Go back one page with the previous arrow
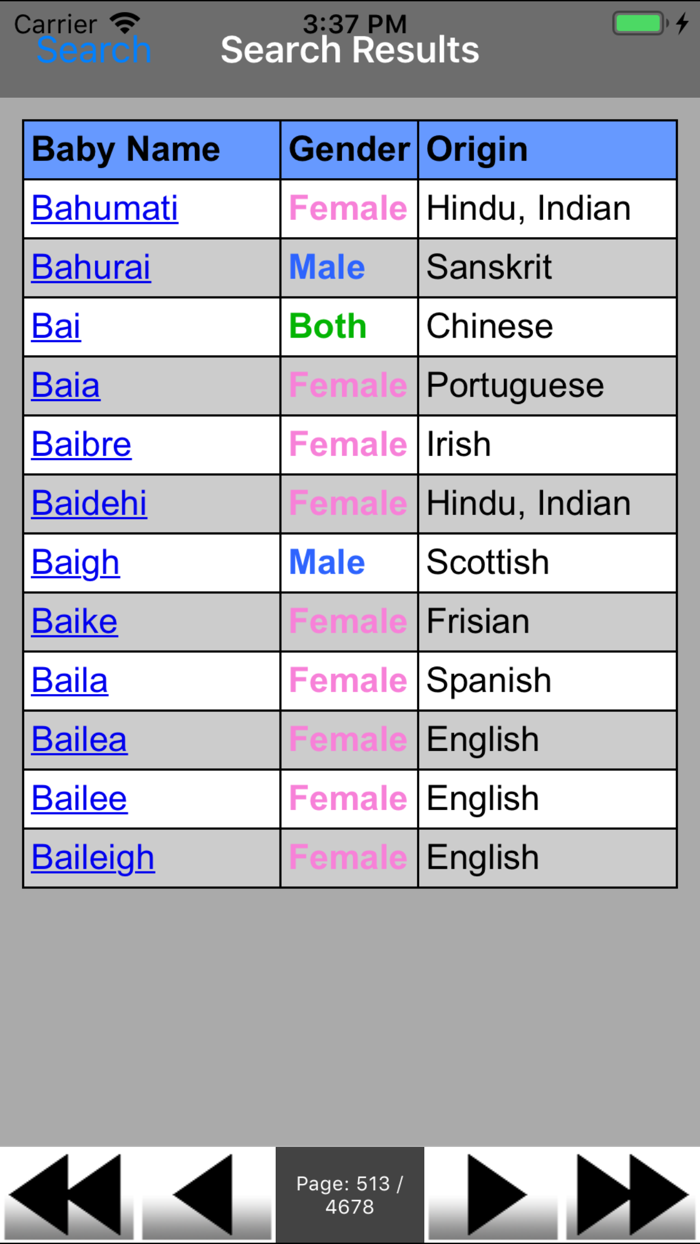The width and height of the screenshot is (700, 1244). pos(207,1193)
